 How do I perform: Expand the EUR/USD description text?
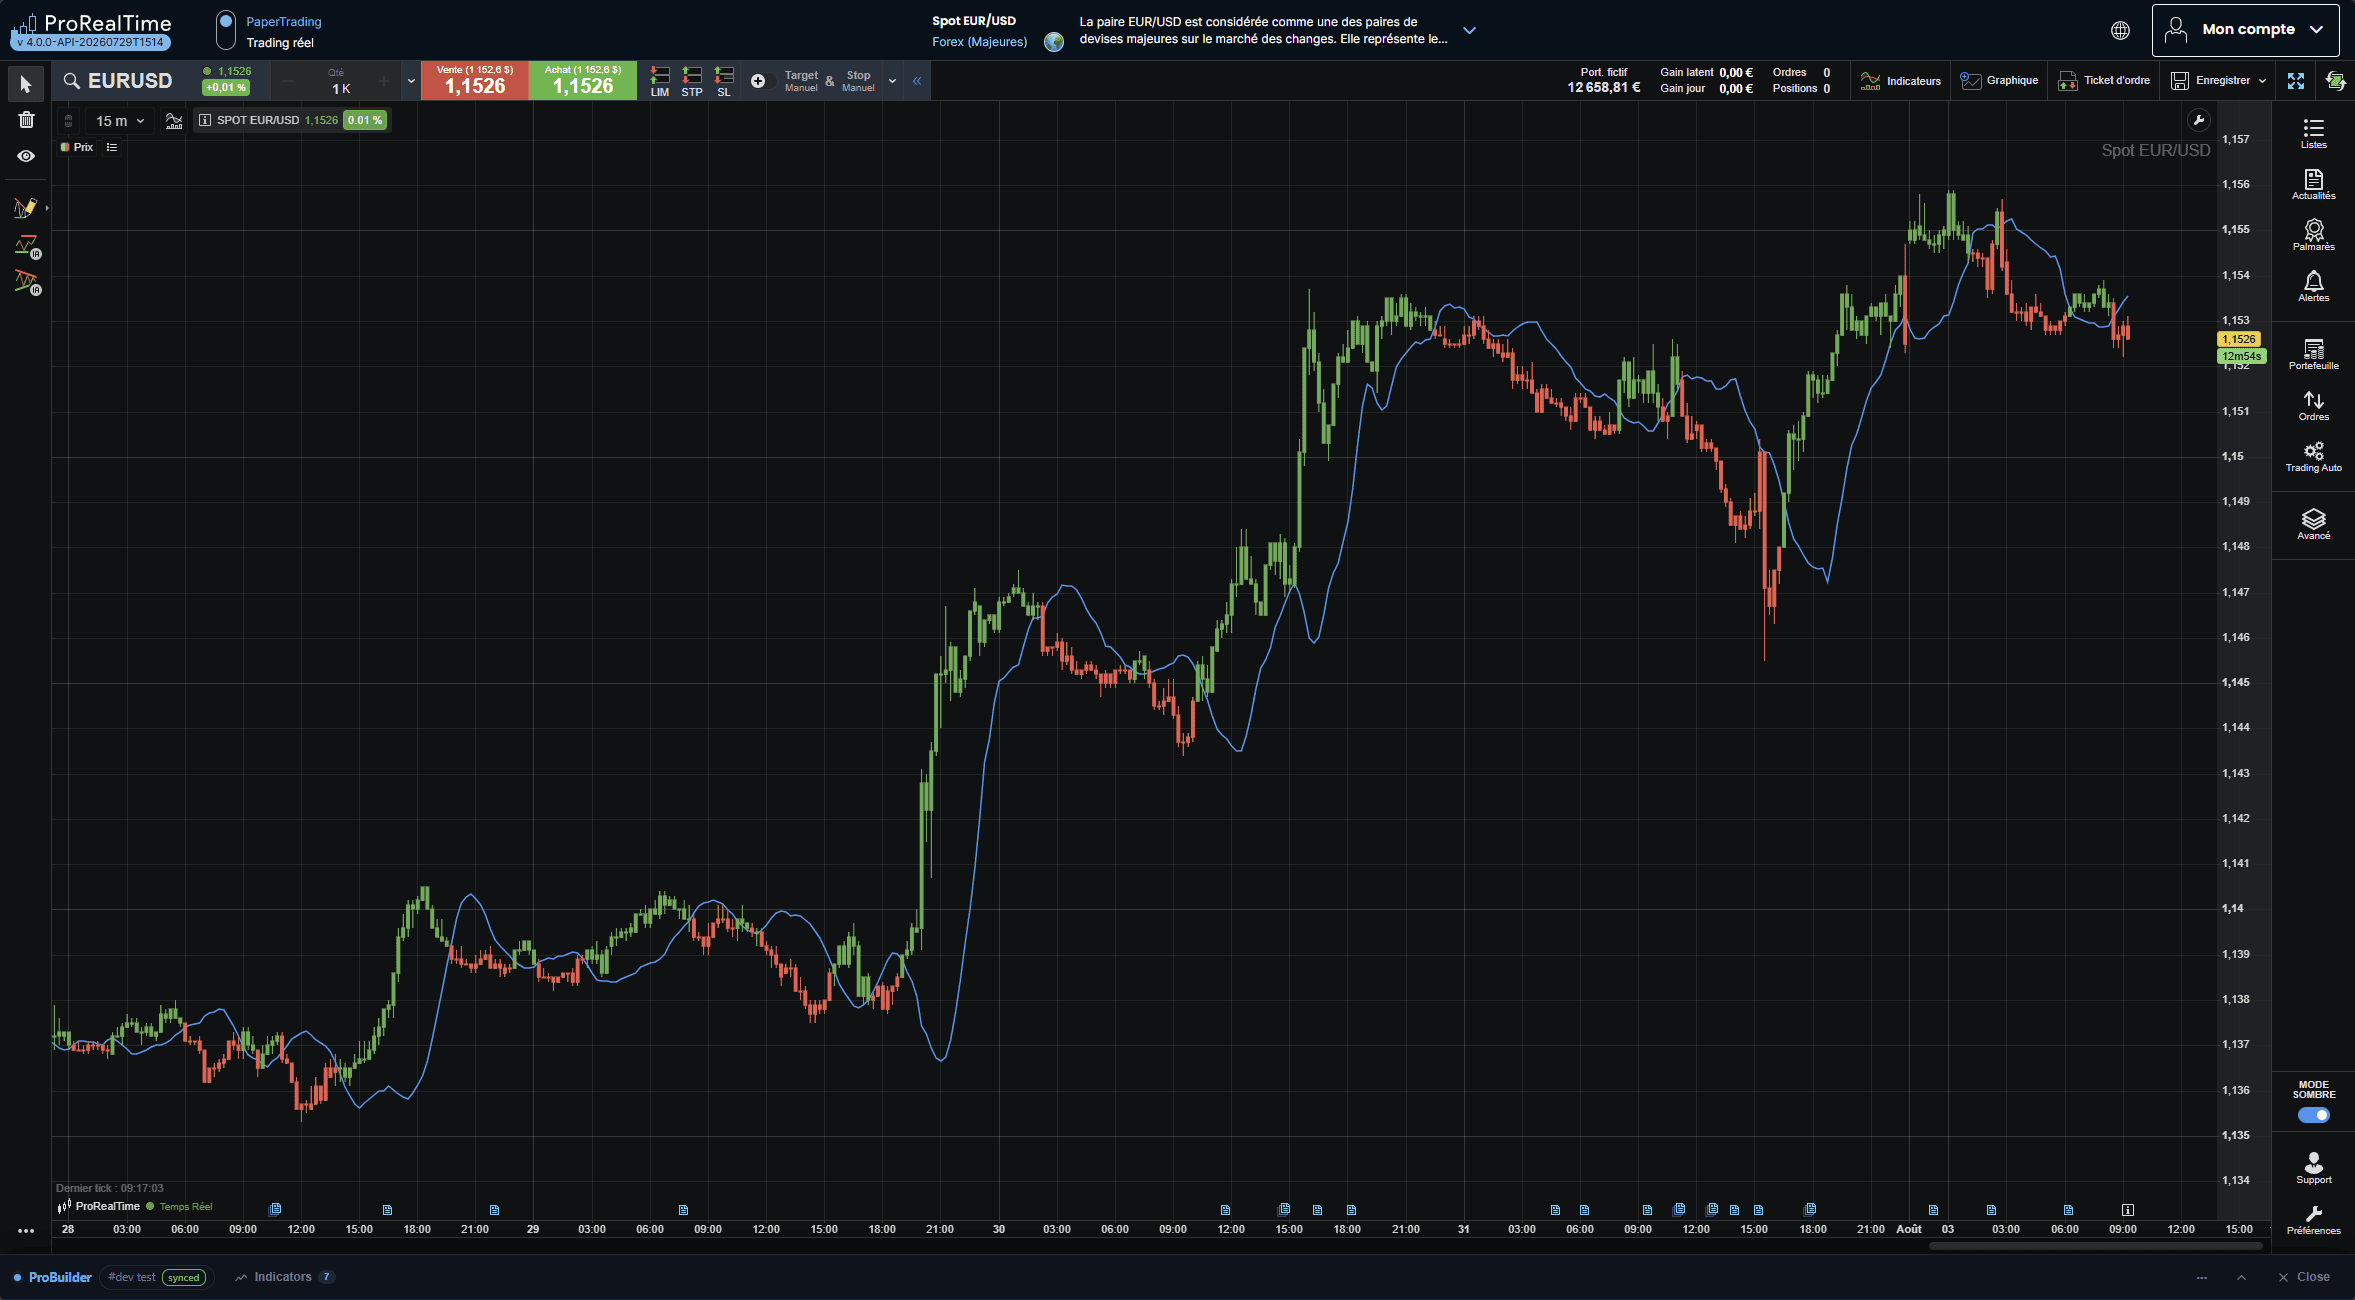(1469, 30)
